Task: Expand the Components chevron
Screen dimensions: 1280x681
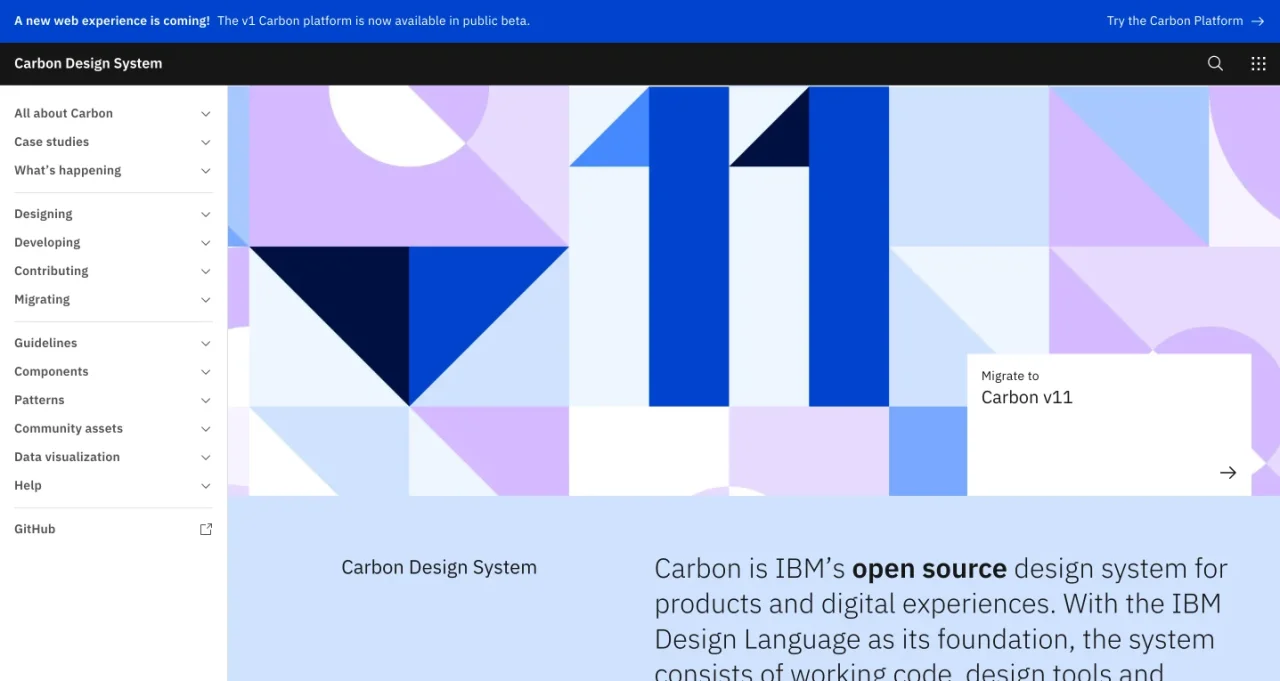Action: (206, 372)
